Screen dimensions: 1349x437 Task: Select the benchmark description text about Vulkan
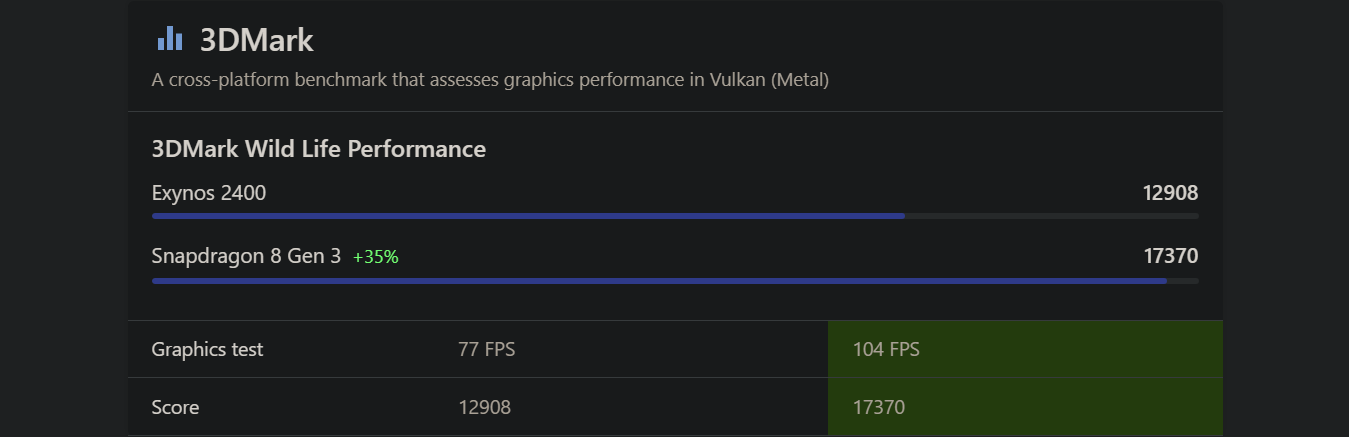coord(490,79)
